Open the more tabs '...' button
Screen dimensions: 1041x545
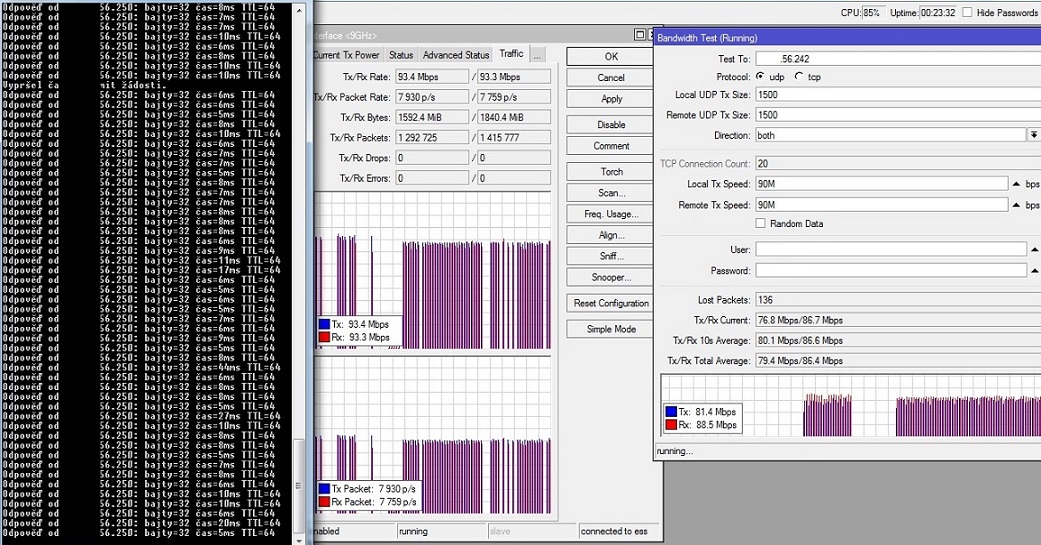(536, 55)
